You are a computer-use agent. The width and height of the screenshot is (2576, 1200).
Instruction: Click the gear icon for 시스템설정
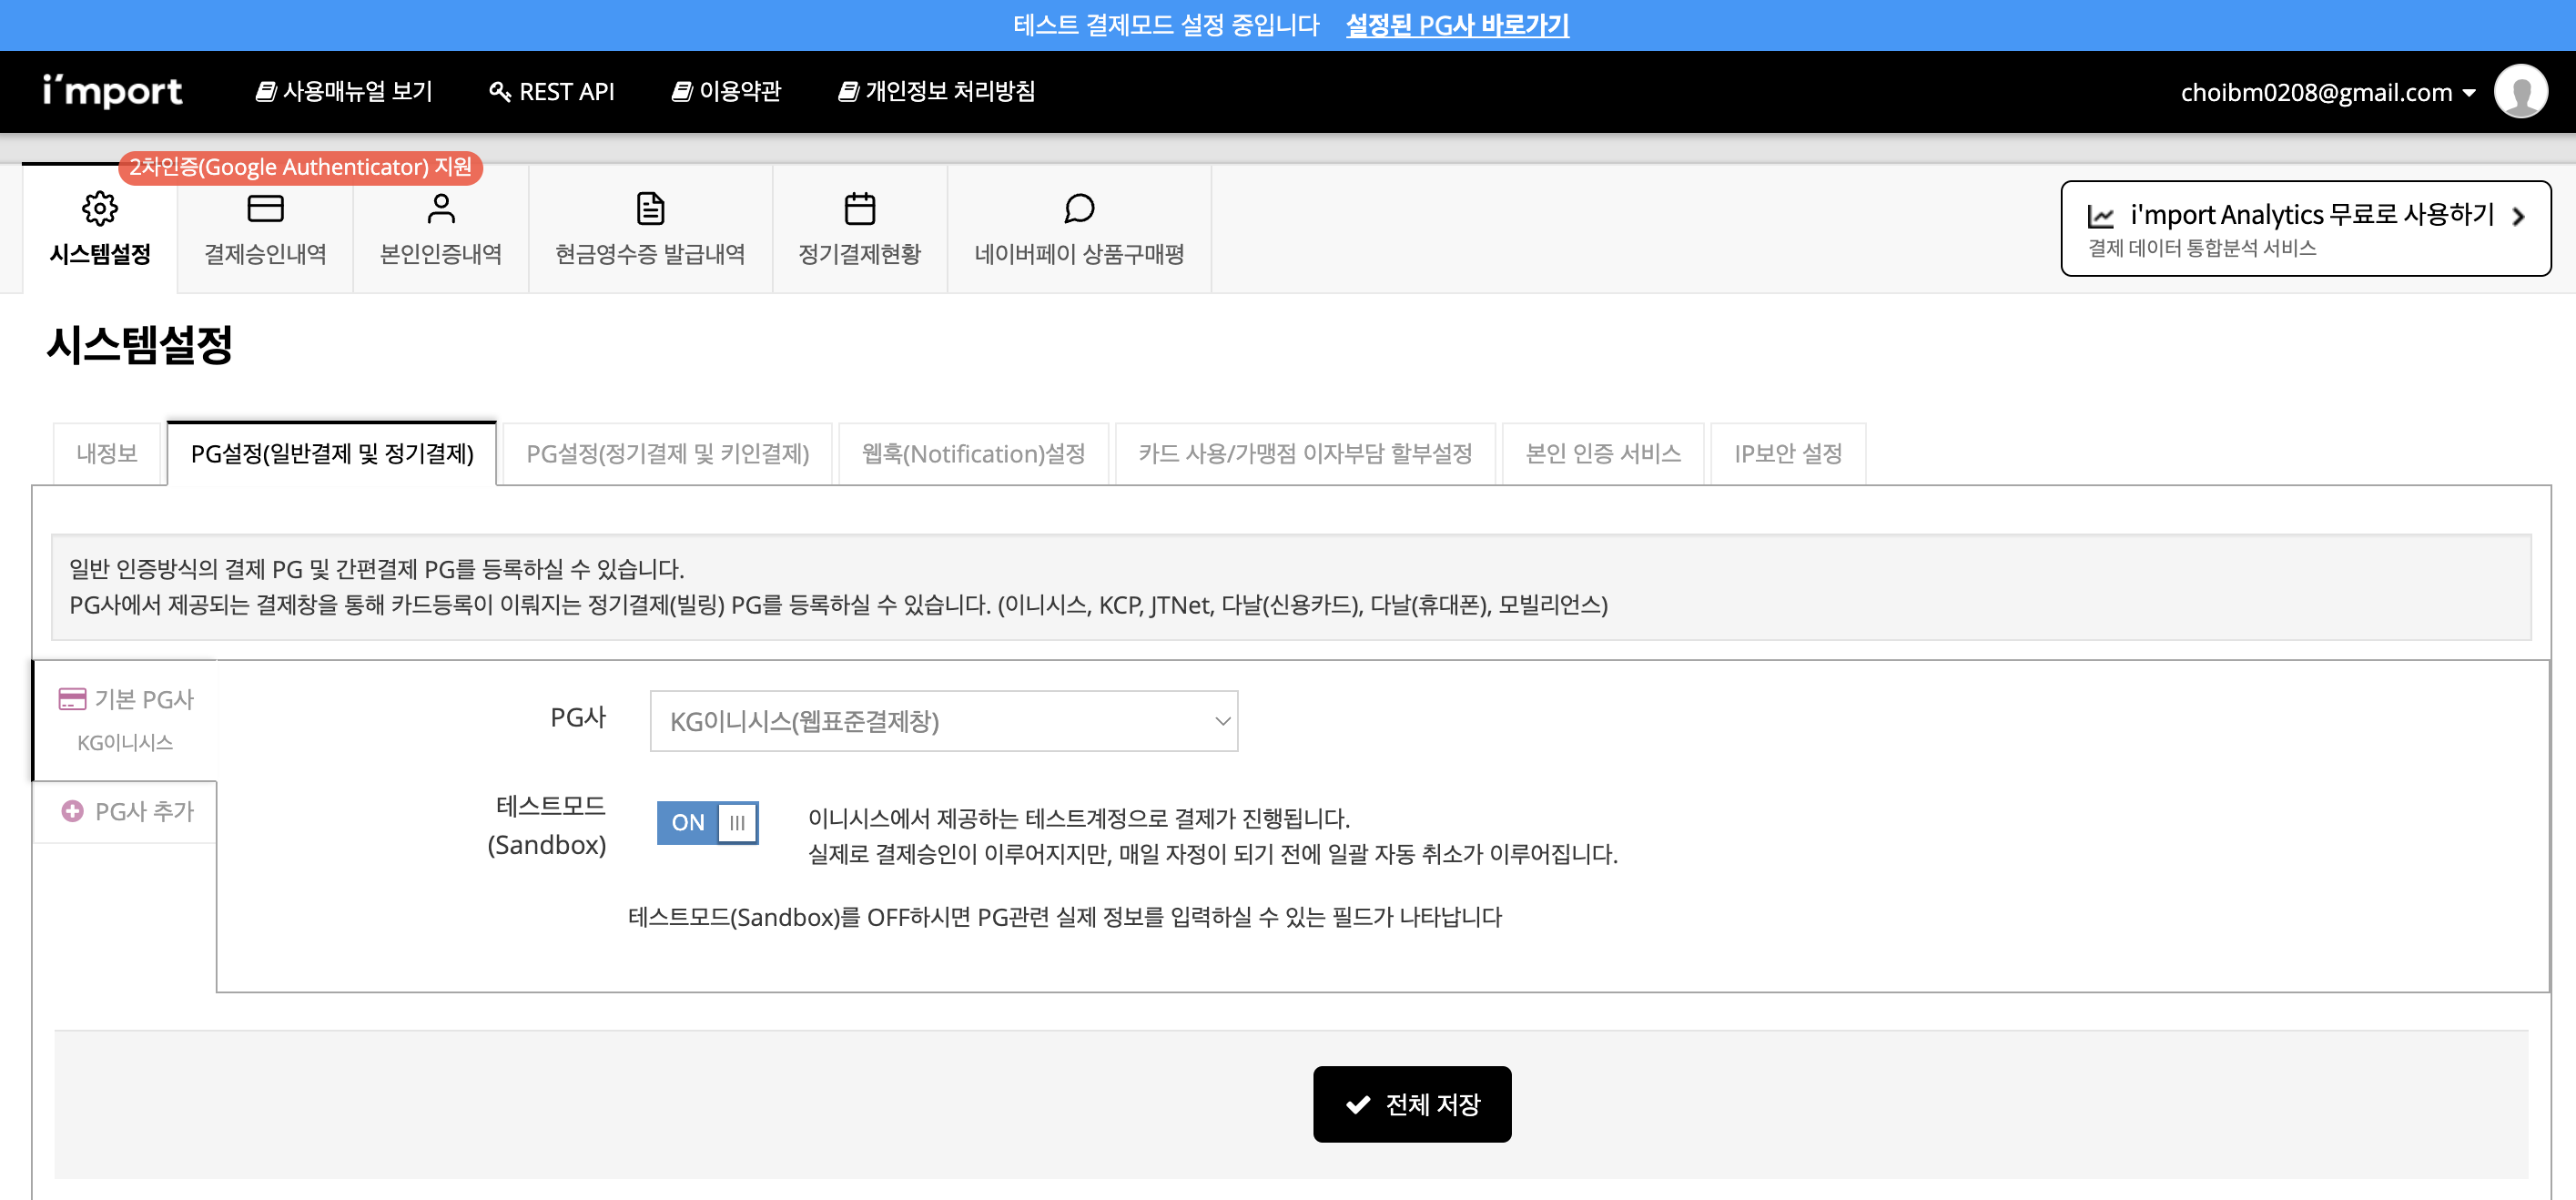point(99,209)
